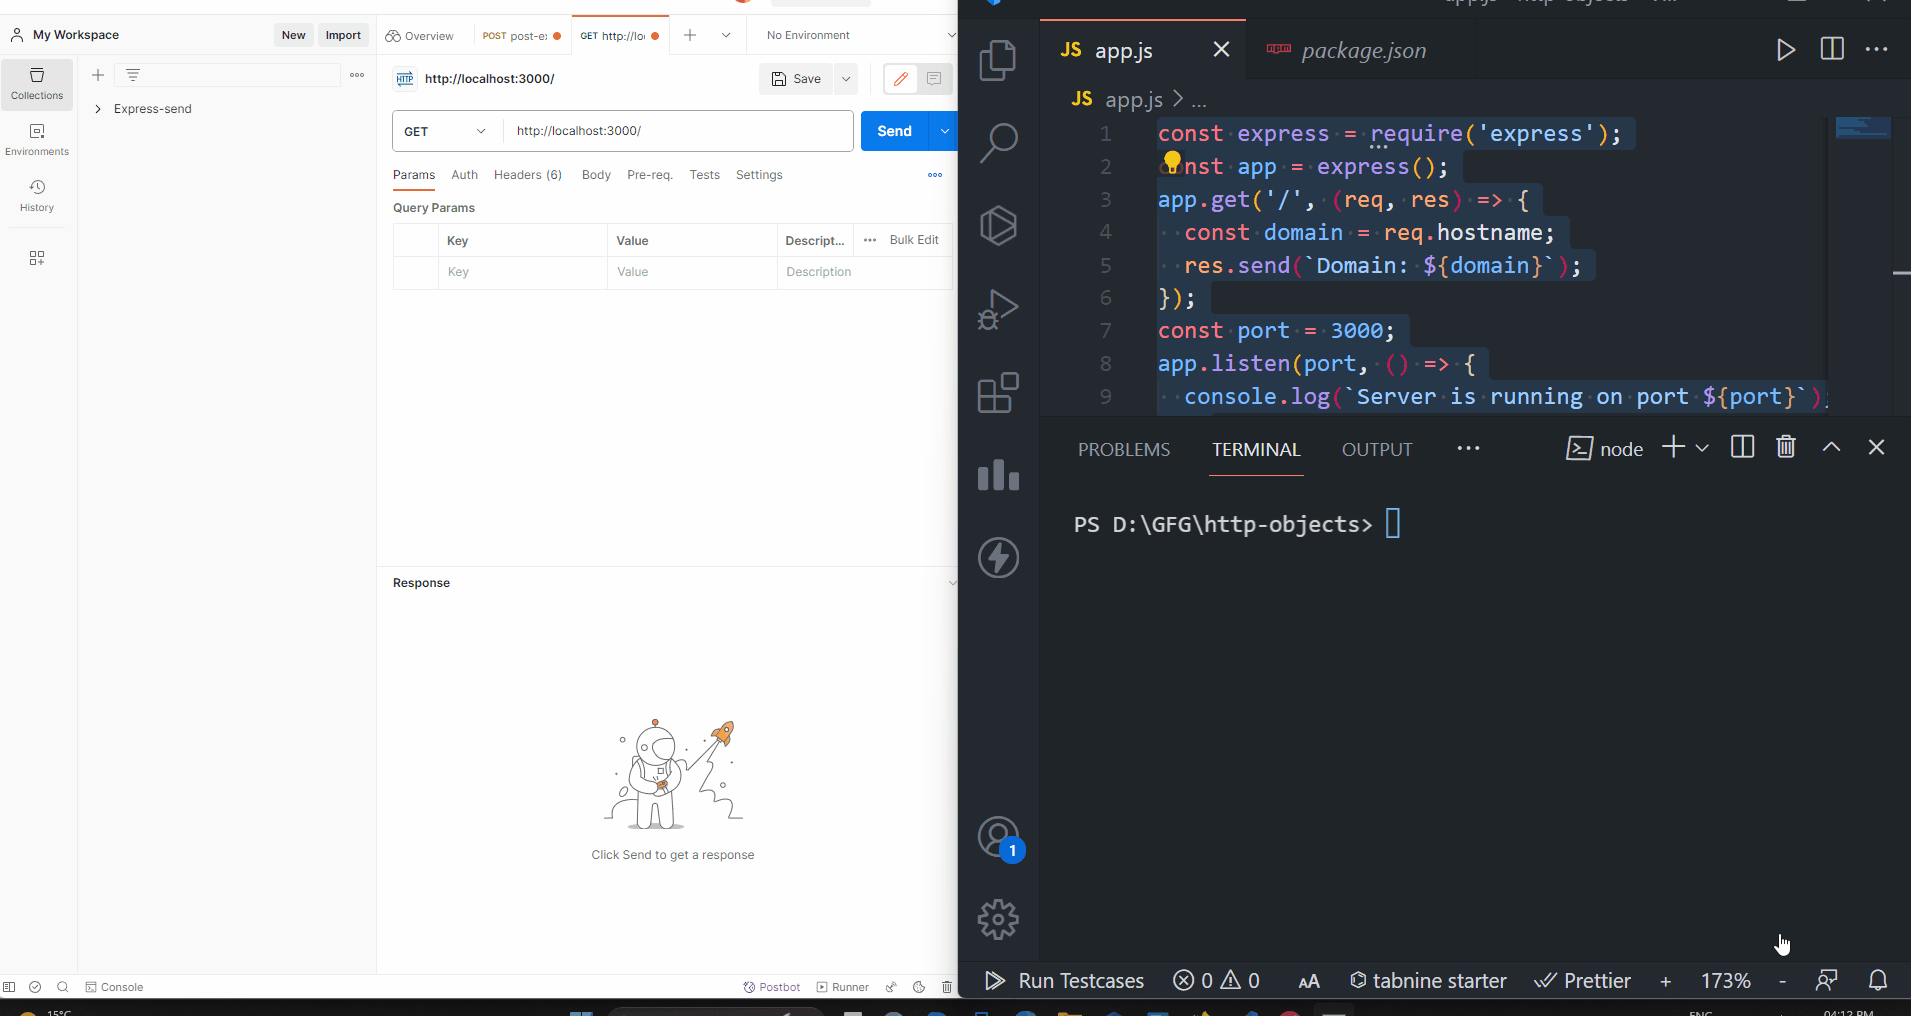Switch to the OUTPUT panel tab
Viewport: 1911px width, 1016px height.
pos(1377,450)
